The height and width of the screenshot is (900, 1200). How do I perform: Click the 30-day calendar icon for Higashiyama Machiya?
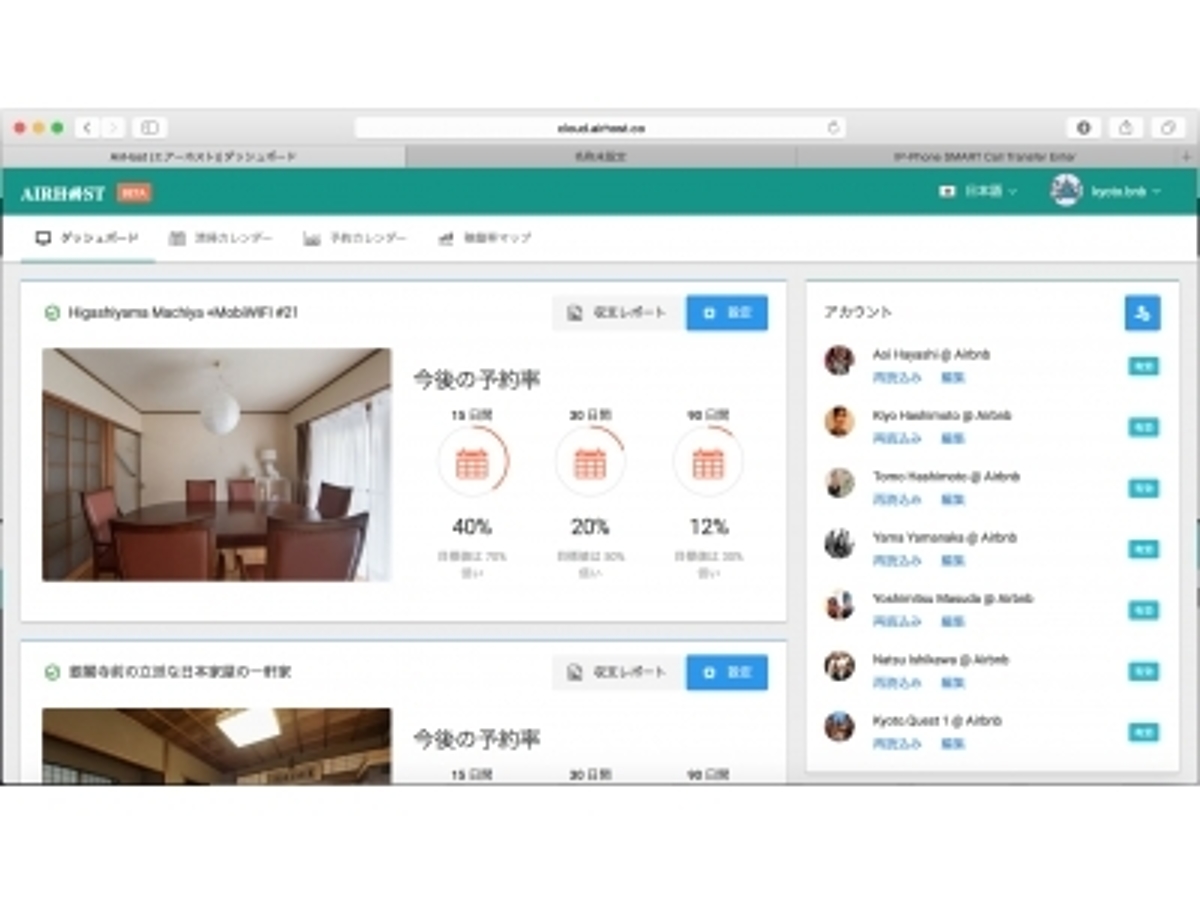coord(590,462)
